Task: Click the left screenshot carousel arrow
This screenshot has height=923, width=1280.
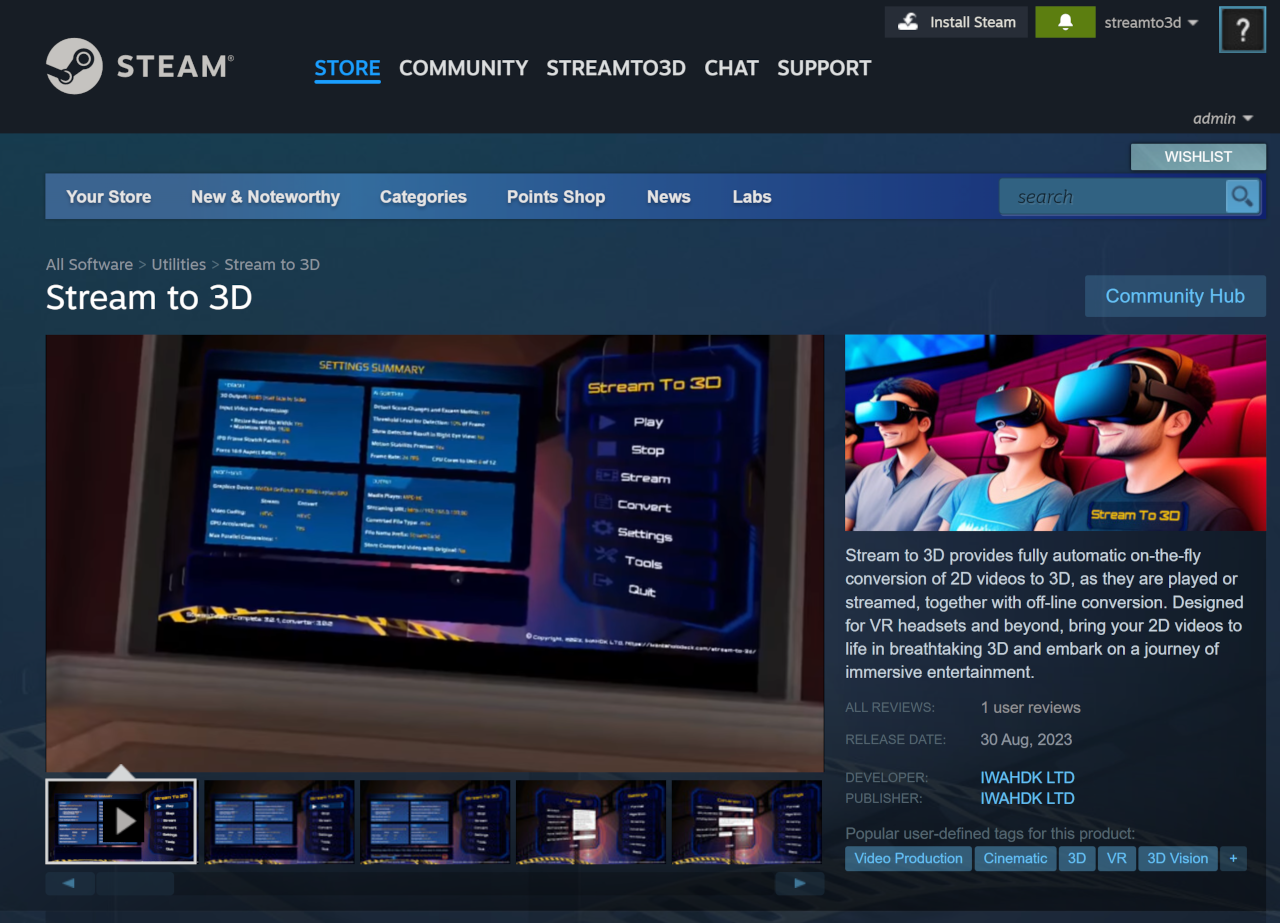Action: click(x=69, y=883)
